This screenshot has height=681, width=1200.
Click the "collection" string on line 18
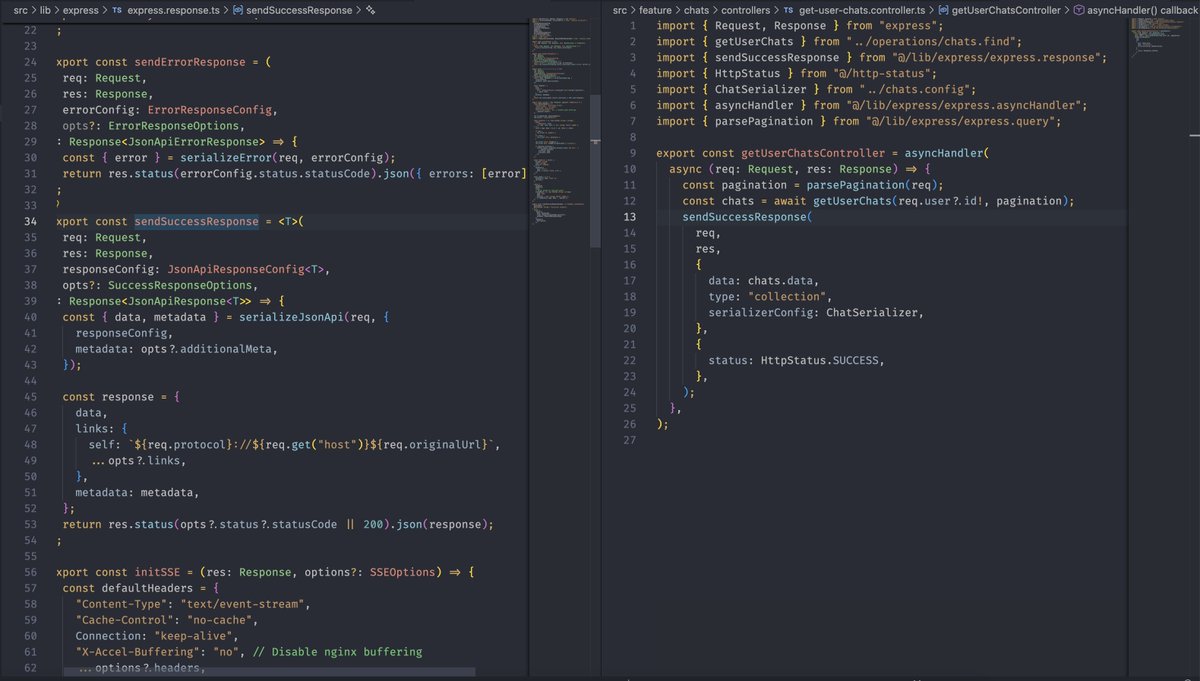(x=788, y=297)
